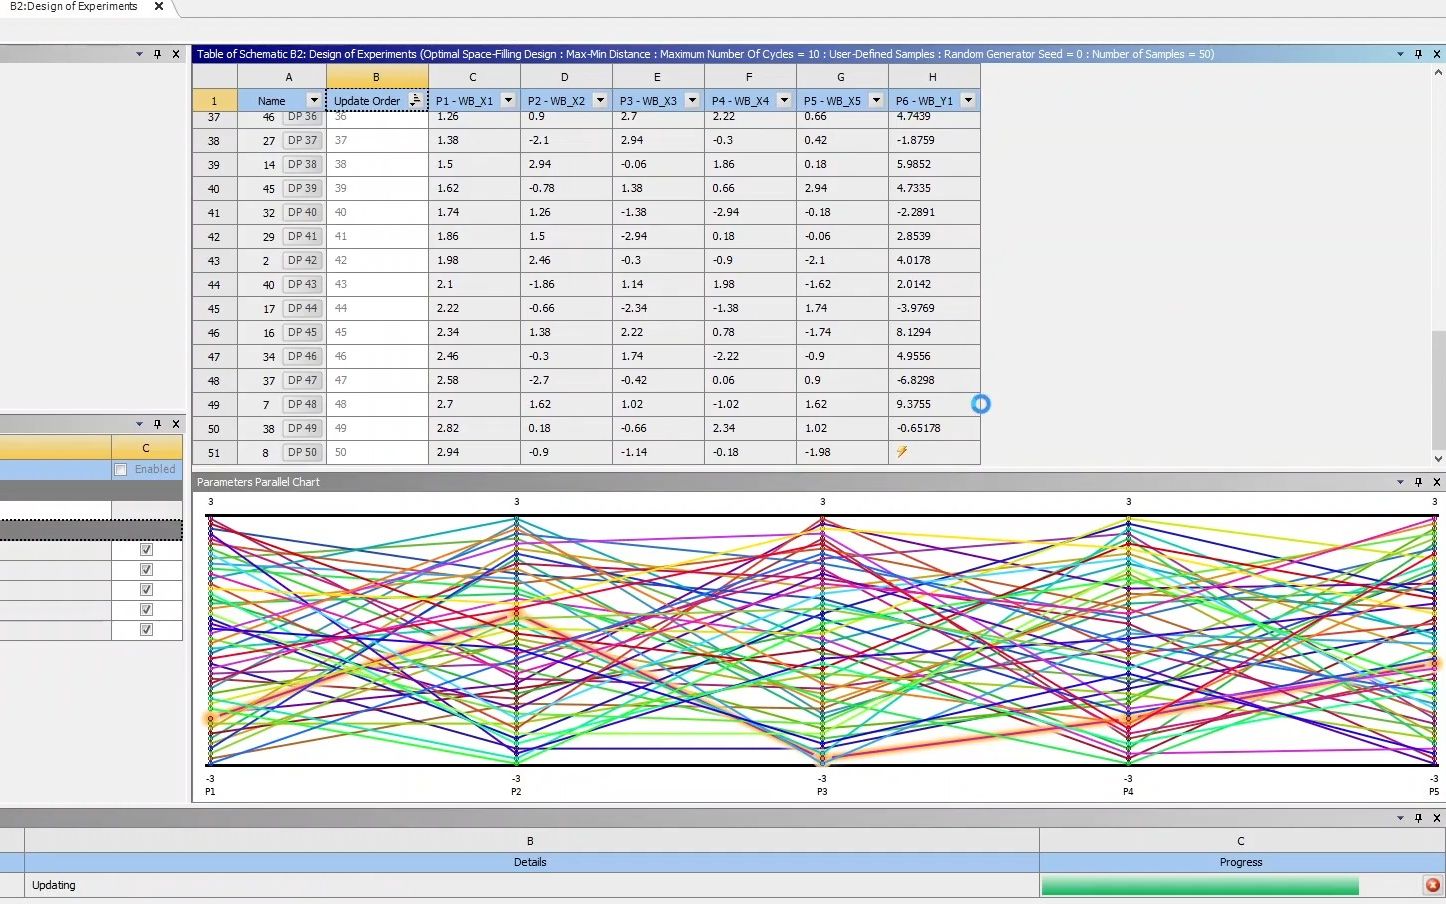Click the table scrollbar down arrow
The height and width of the screenshot is (904, 1446).
tap(1438, 459)
